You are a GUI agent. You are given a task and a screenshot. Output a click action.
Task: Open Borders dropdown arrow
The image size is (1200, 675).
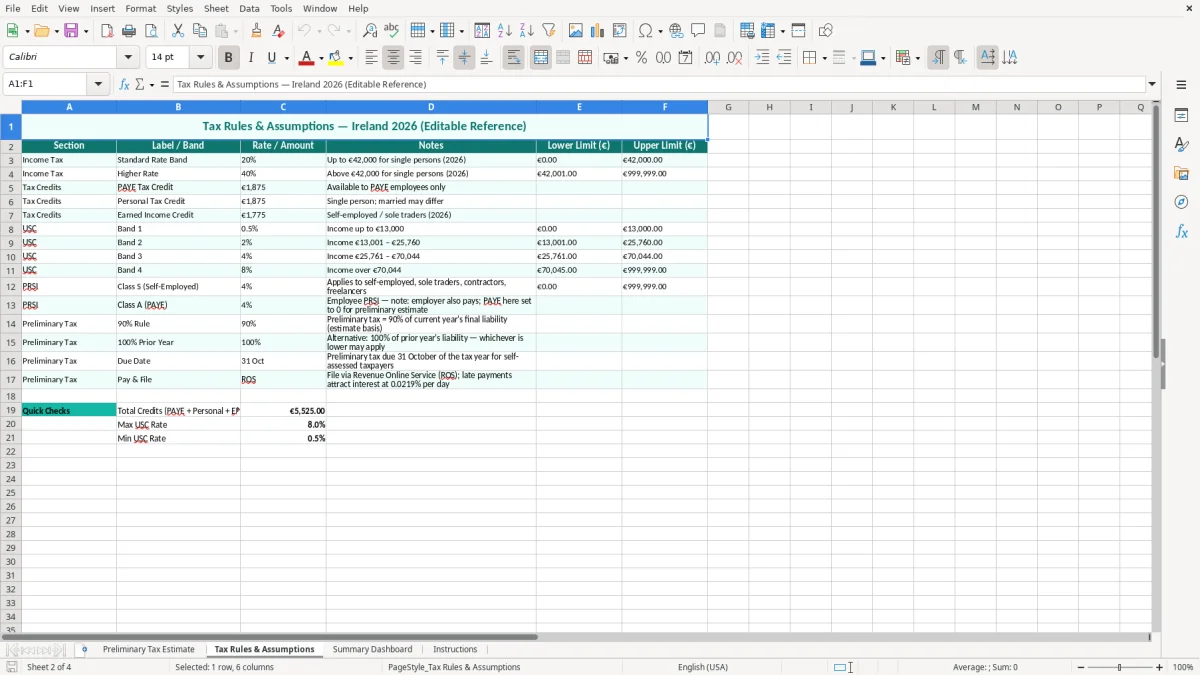(x=824, y=58)
